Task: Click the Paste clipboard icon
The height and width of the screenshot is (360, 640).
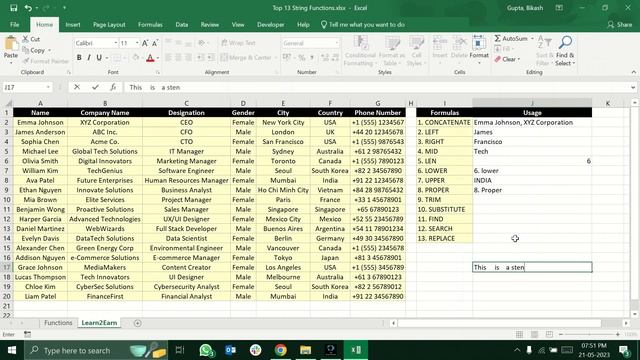Action: (11, 43)
